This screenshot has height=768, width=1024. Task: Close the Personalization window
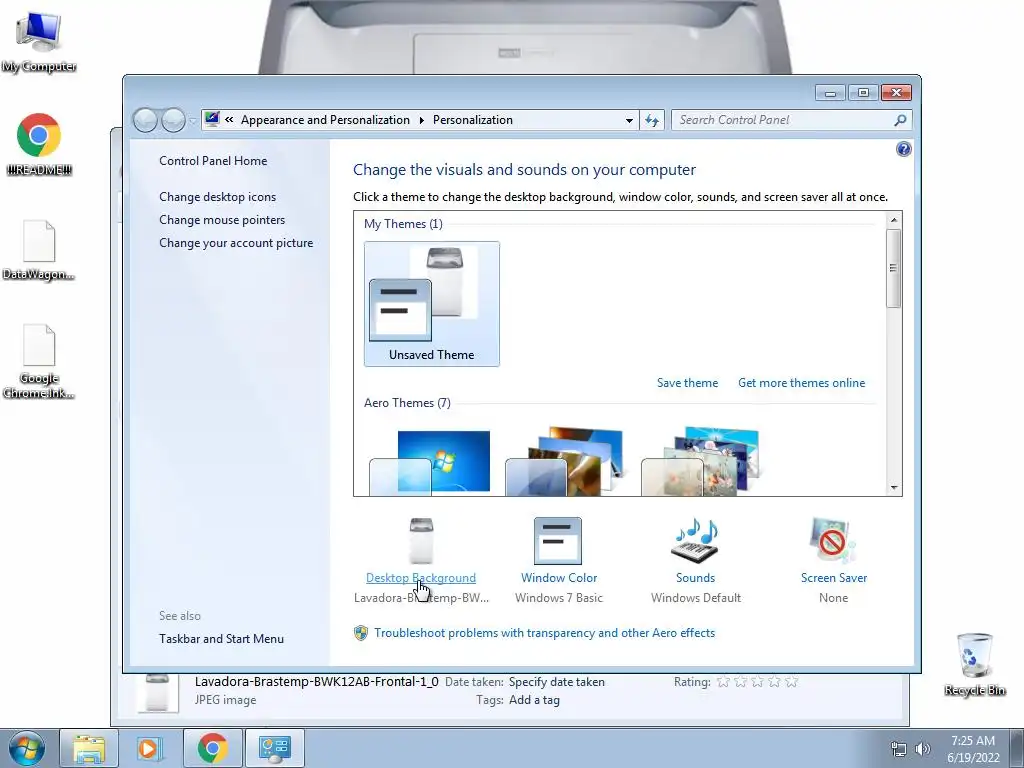point(896,93)
